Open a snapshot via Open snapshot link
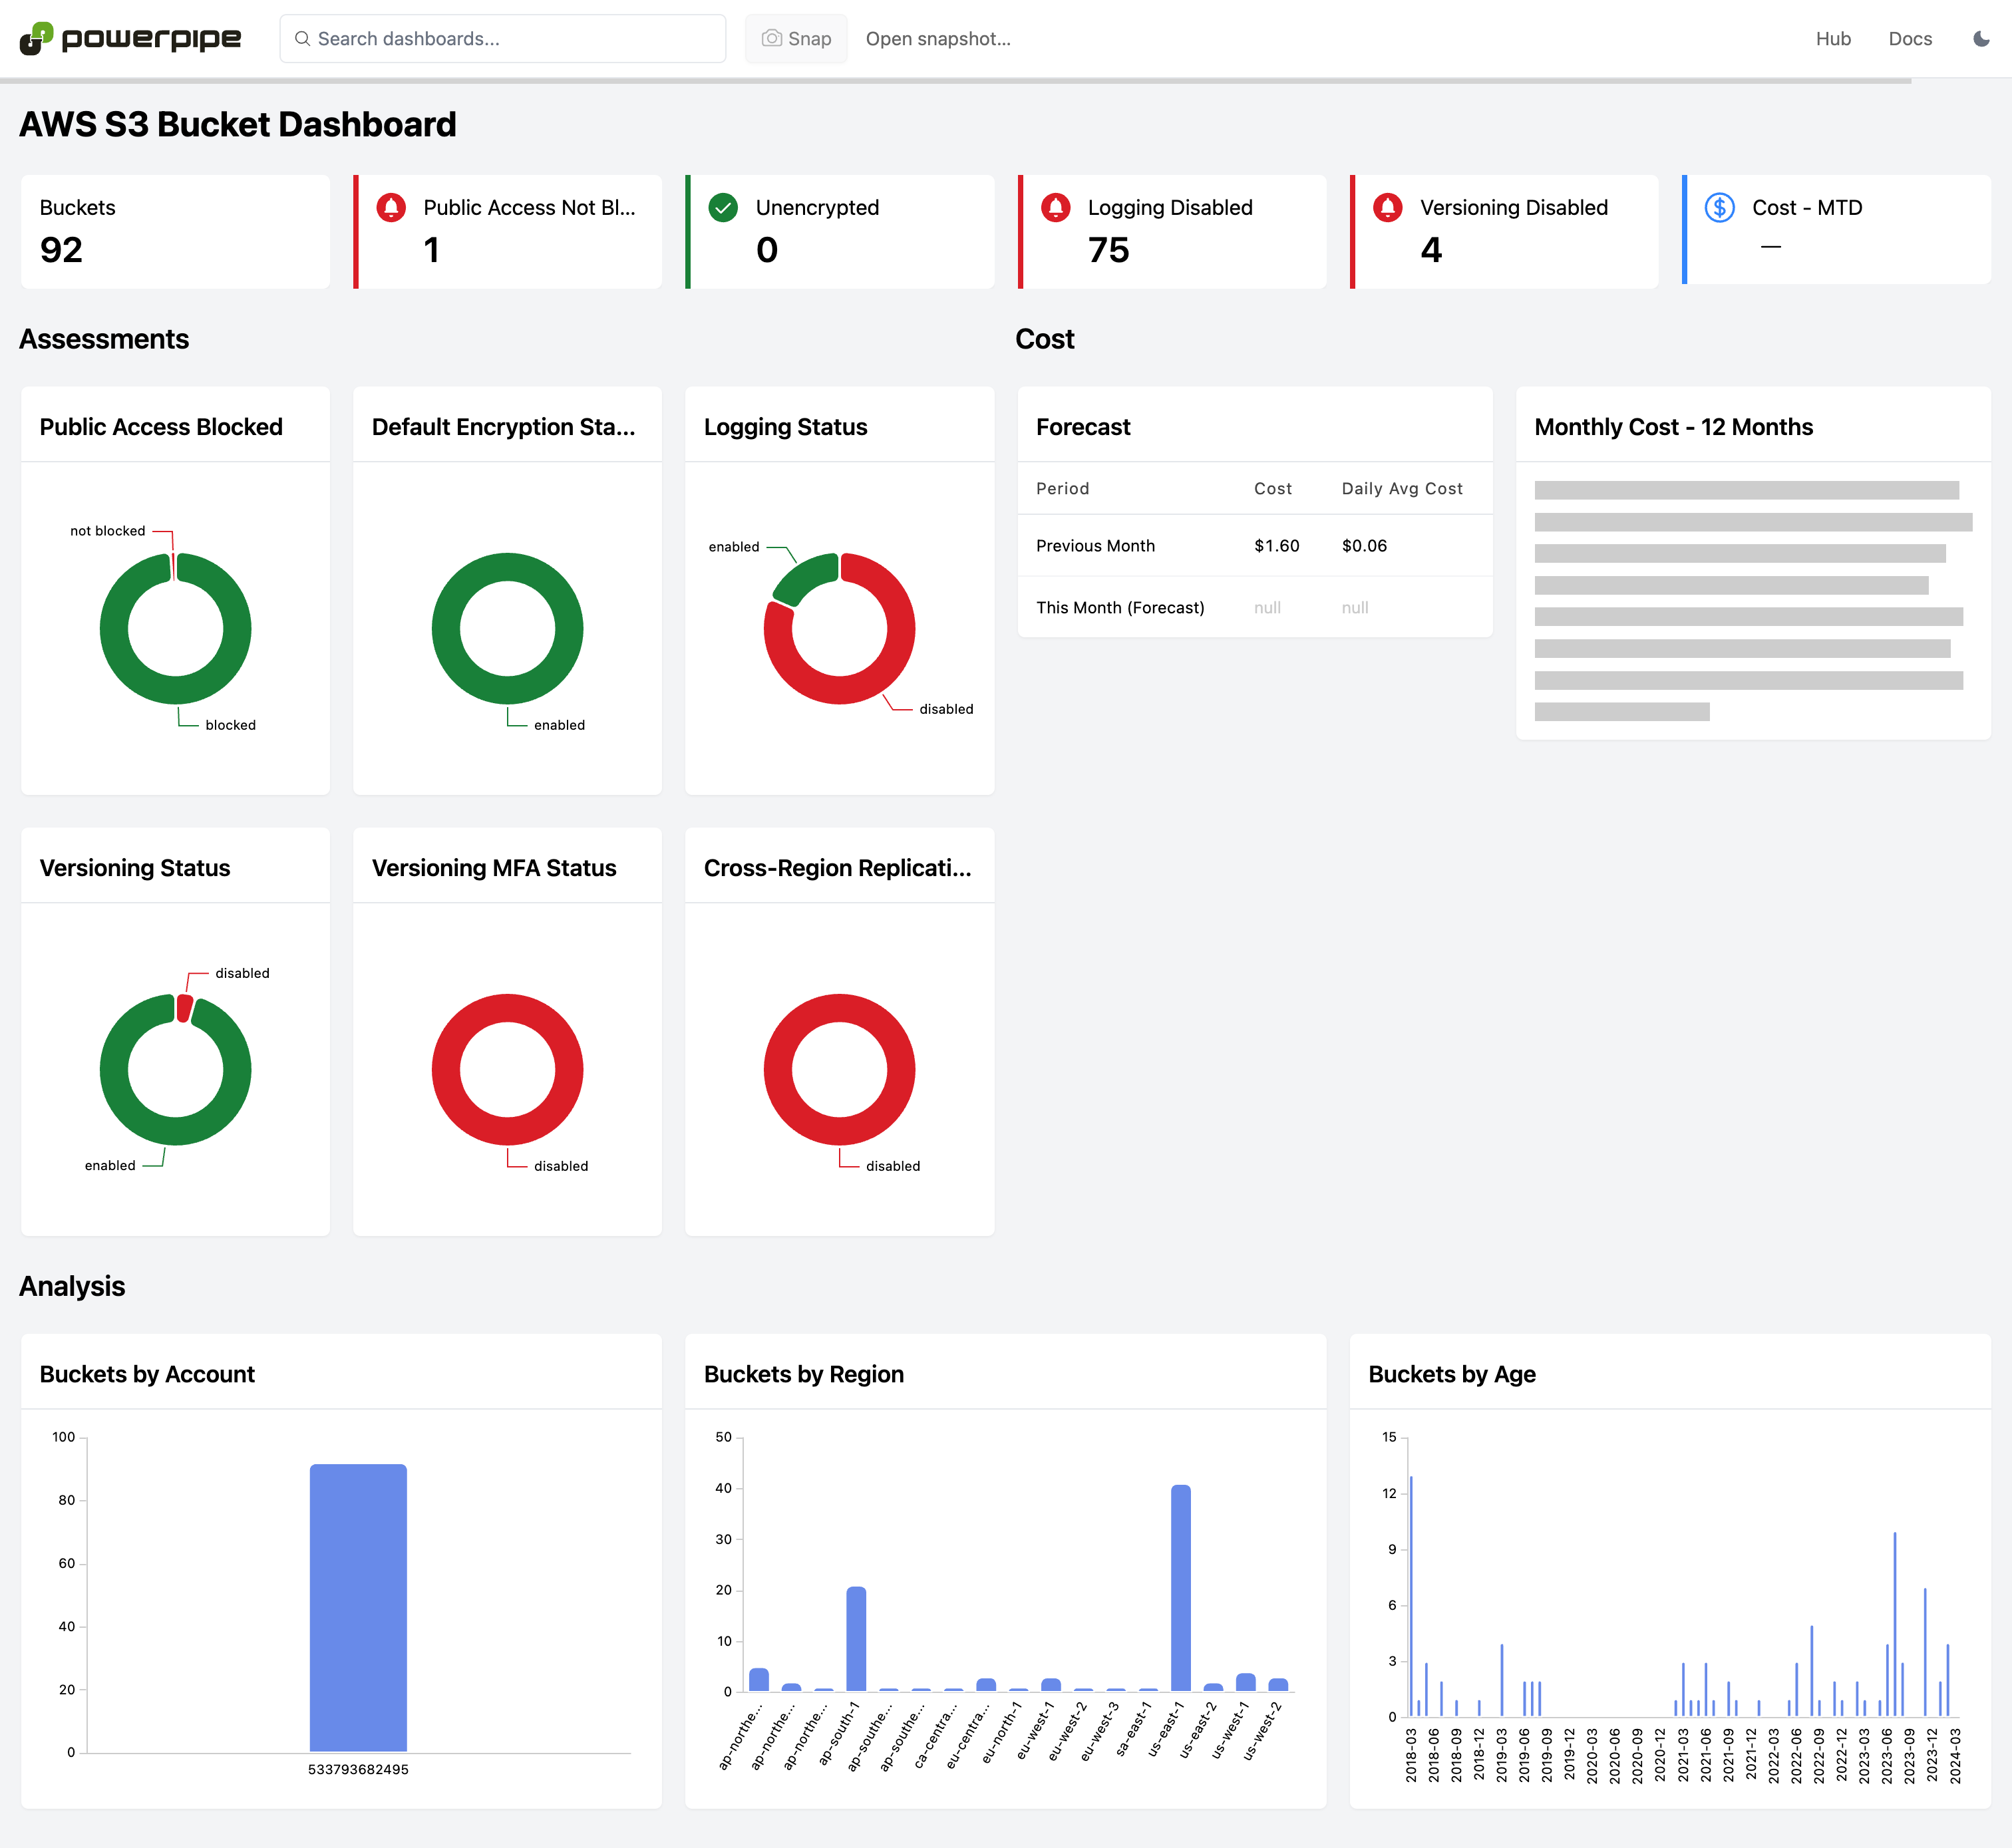 click(x=938, y=39)
